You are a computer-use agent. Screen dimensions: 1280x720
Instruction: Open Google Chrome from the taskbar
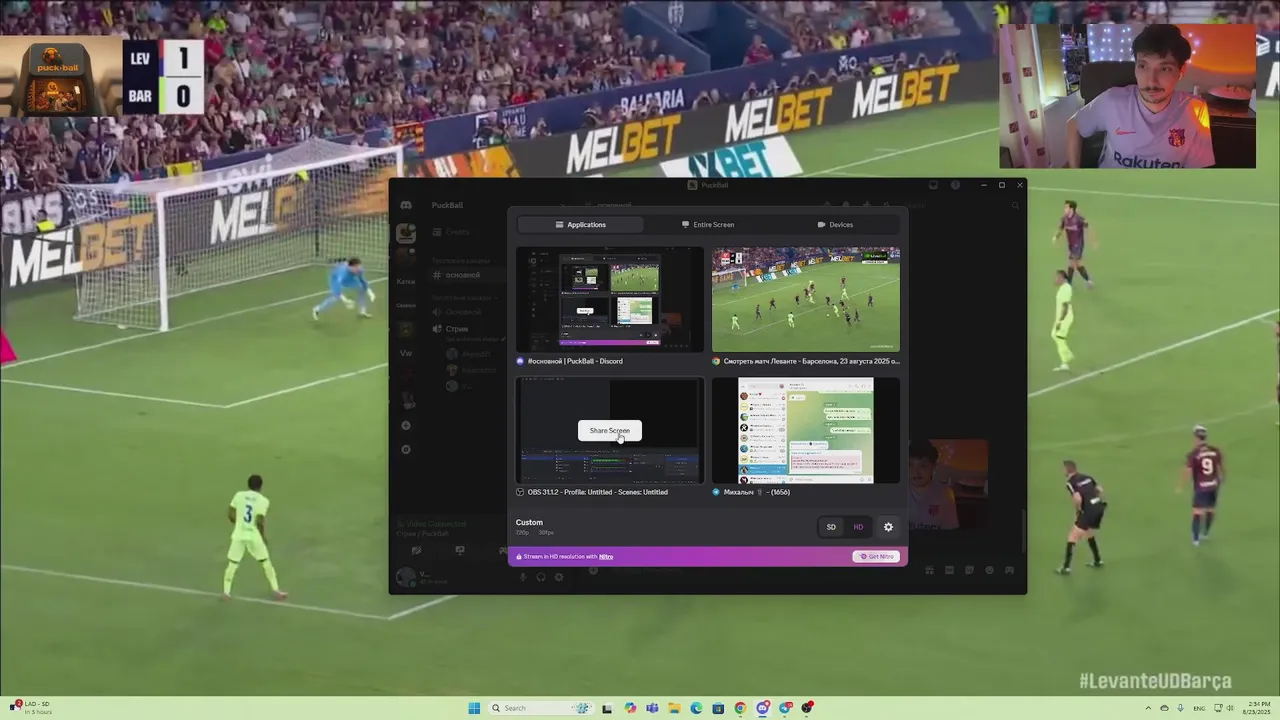[x=740, y=708]
